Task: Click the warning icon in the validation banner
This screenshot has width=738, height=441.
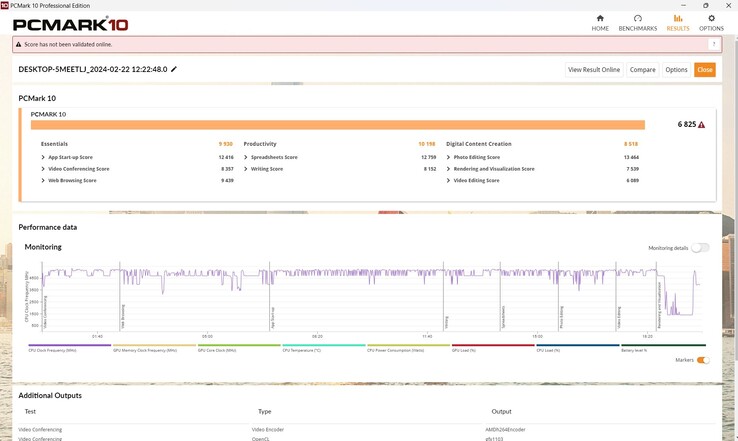Action: pos(18,45)
